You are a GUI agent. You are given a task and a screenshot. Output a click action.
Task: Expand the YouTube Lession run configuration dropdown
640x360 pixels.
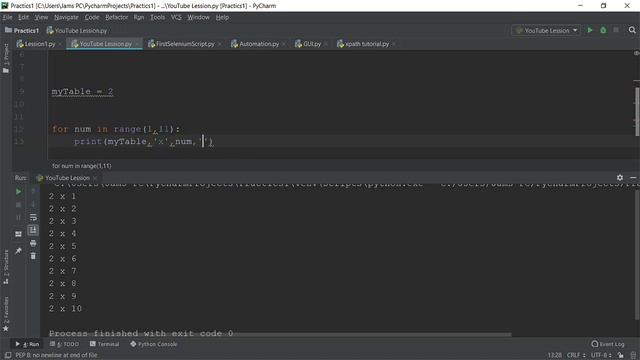[x=546, y=31]
